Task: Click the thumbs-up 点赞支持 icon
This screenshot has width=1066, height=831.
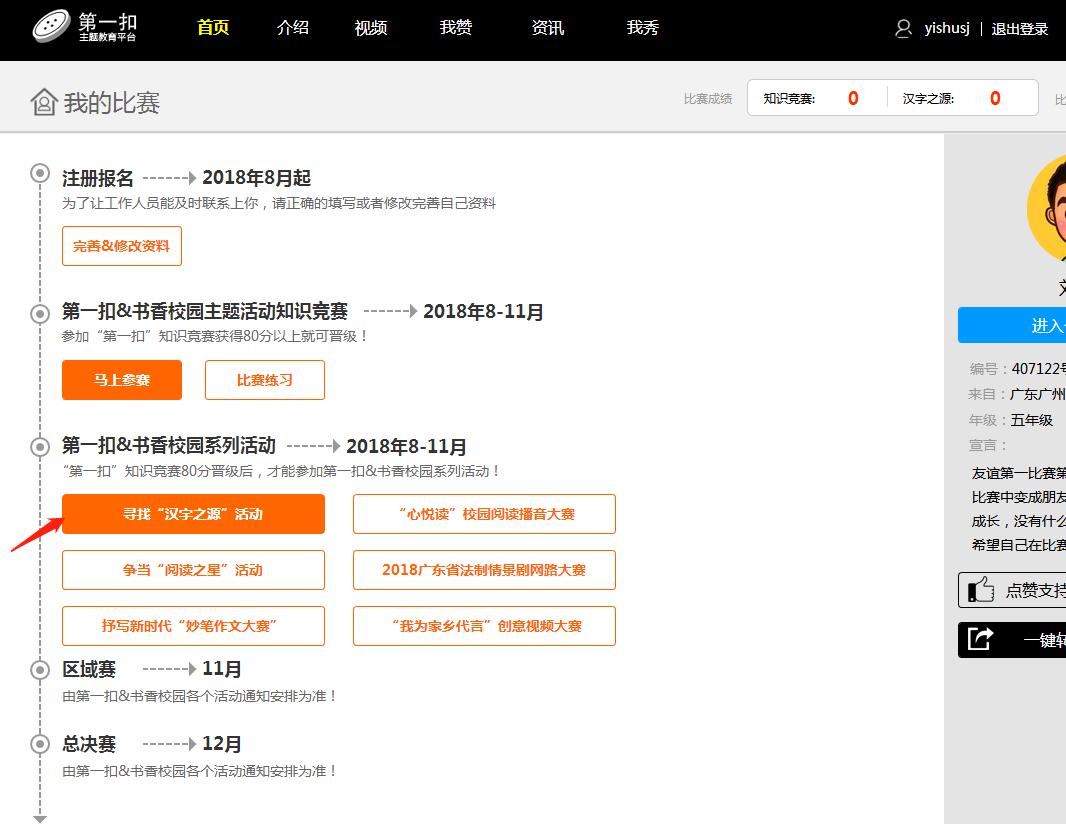Action: pyautogui.click(x=980, y=590)
